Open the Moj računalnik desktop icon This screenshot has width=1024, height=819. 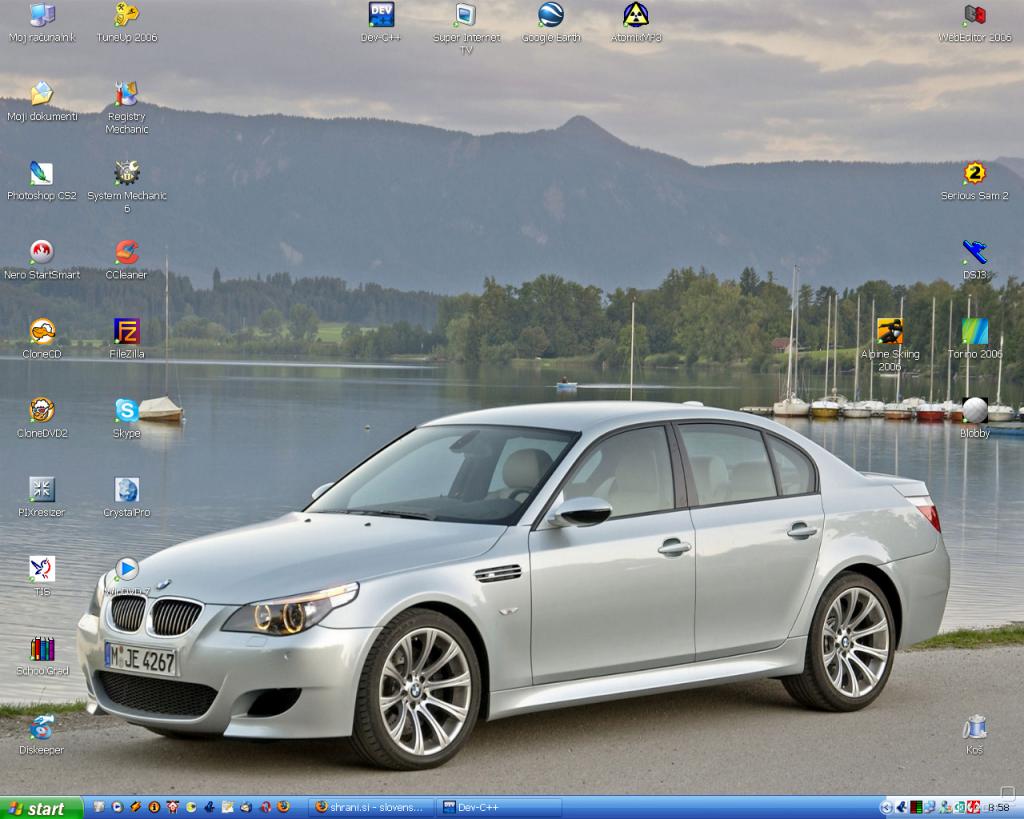(42, 23)
